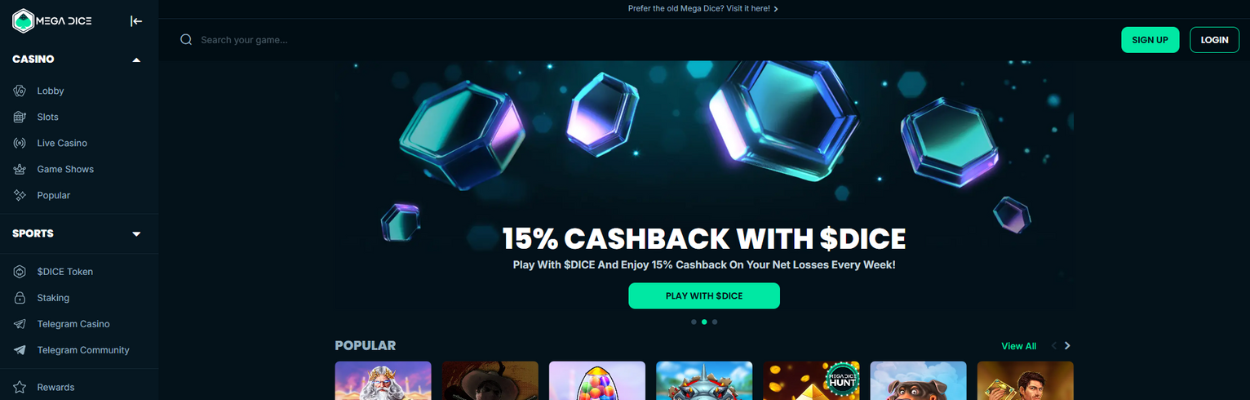Click the SIGN UP button
This screenshot has height=400, width=1250.
[x=1150, y=40]
